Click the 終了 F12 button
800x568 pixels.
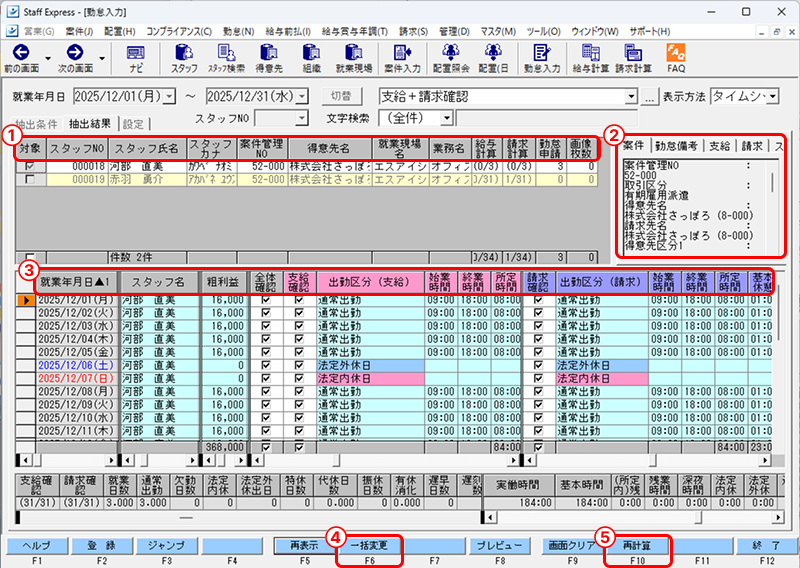(x=766, y=546)
